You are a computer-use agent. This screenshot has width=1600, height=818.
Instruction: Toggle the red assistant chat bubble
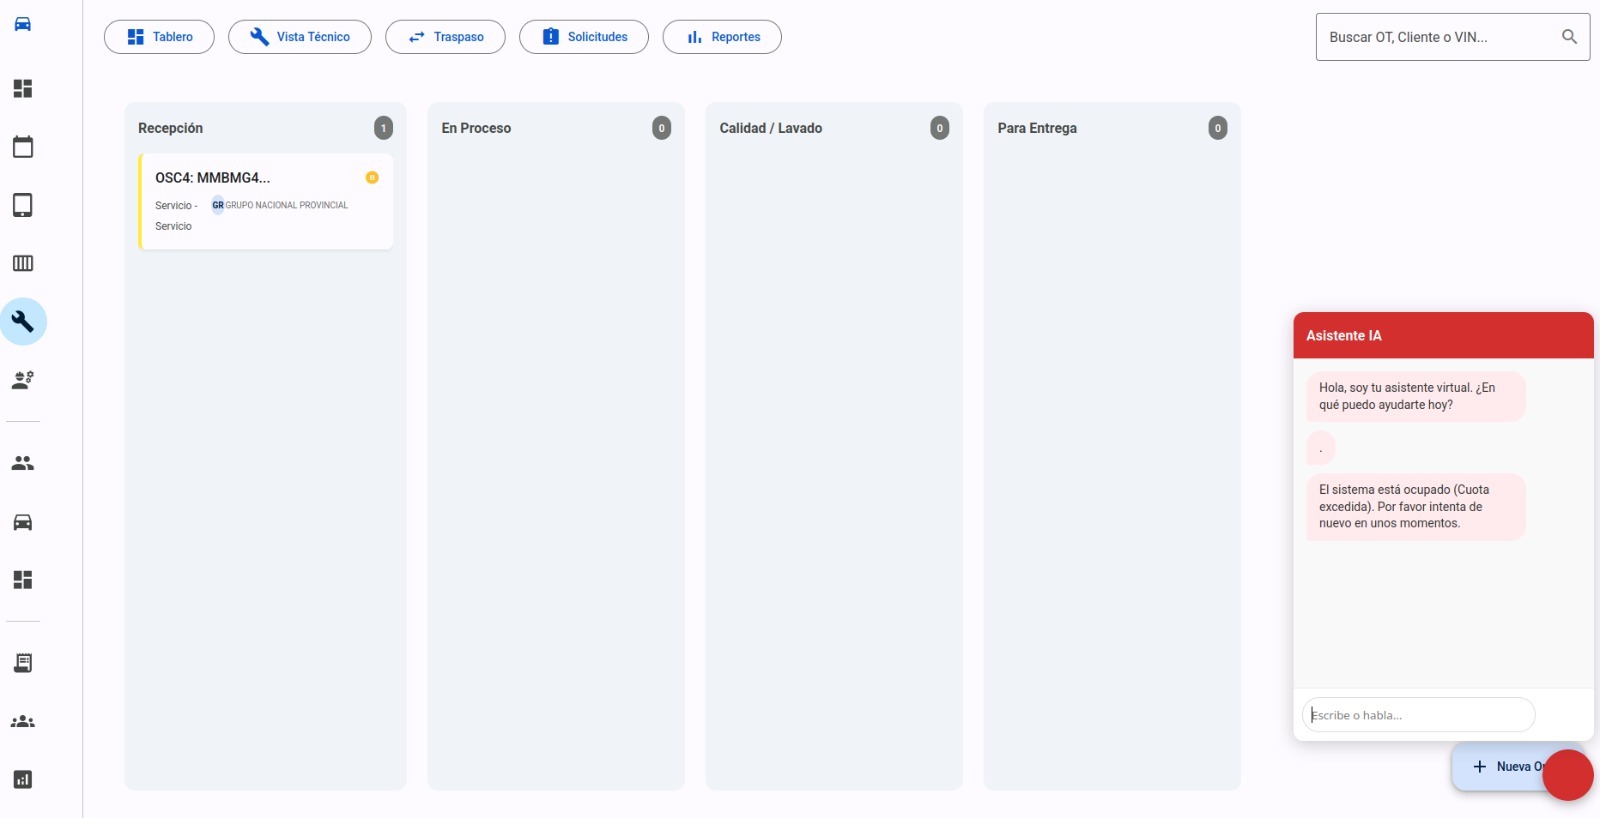click(1567, 775)
